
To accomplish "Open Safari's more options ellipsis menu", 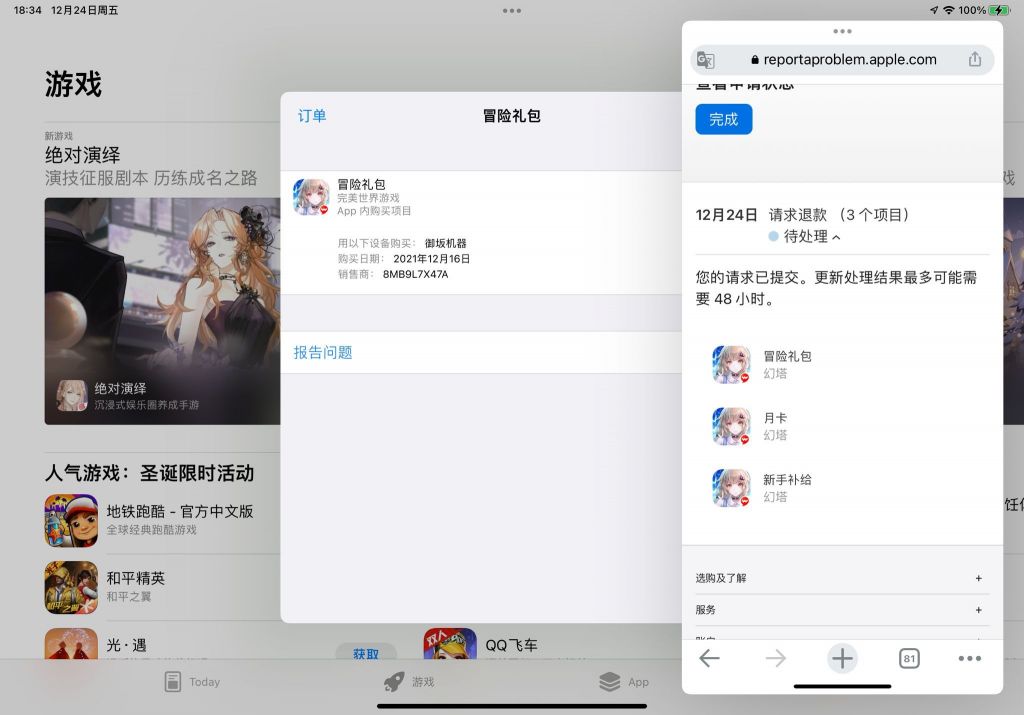I will click(x=968, y=658).
